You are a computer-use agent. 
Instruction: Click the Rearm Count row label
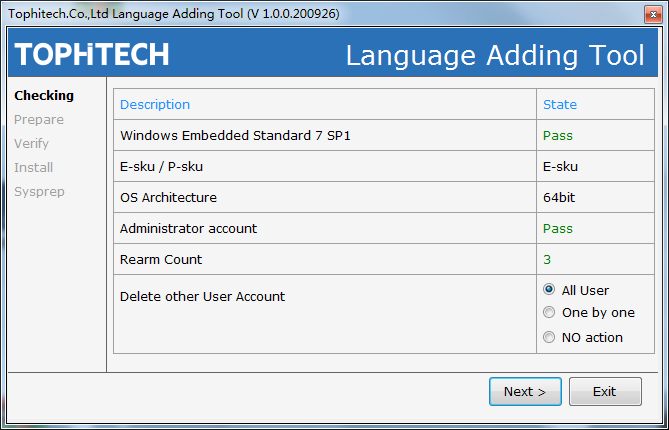pos(161,260)
